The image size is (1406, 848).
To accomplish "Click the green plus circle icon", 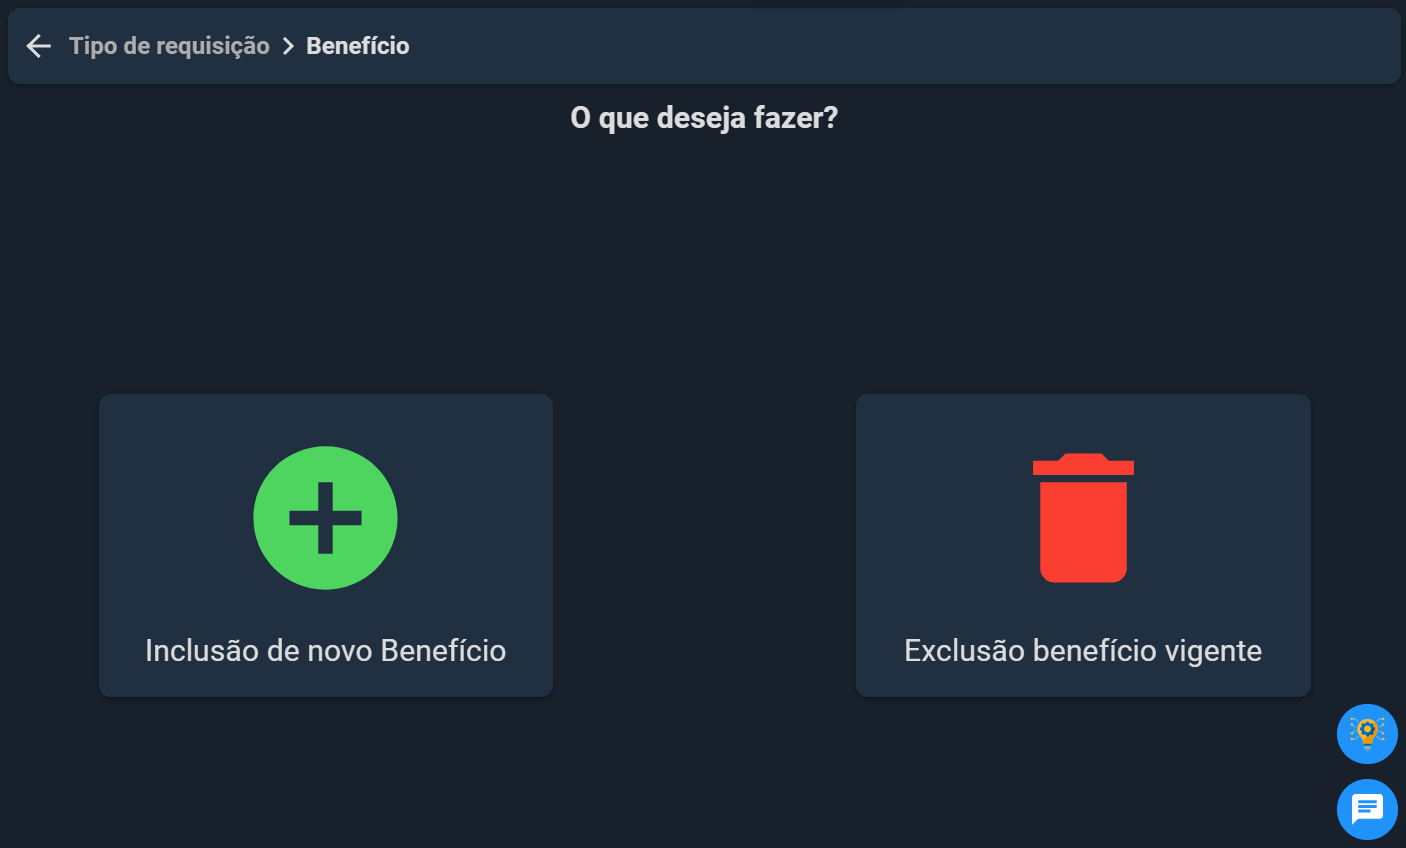I will tap(325, 518).
